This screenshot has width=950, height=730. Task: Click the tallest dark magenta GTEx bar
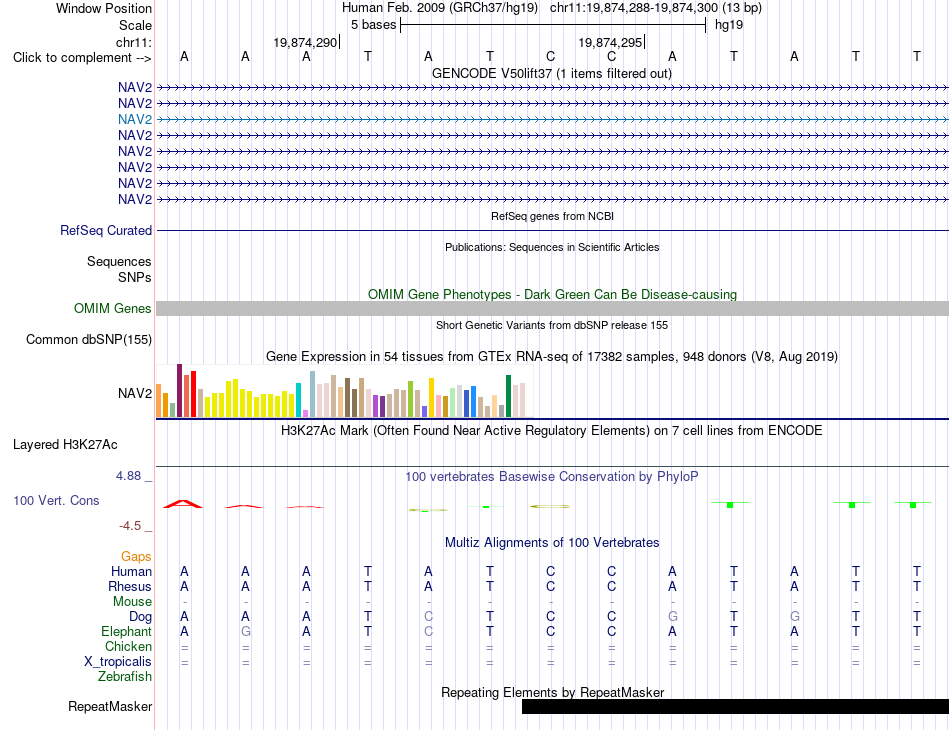179,391
